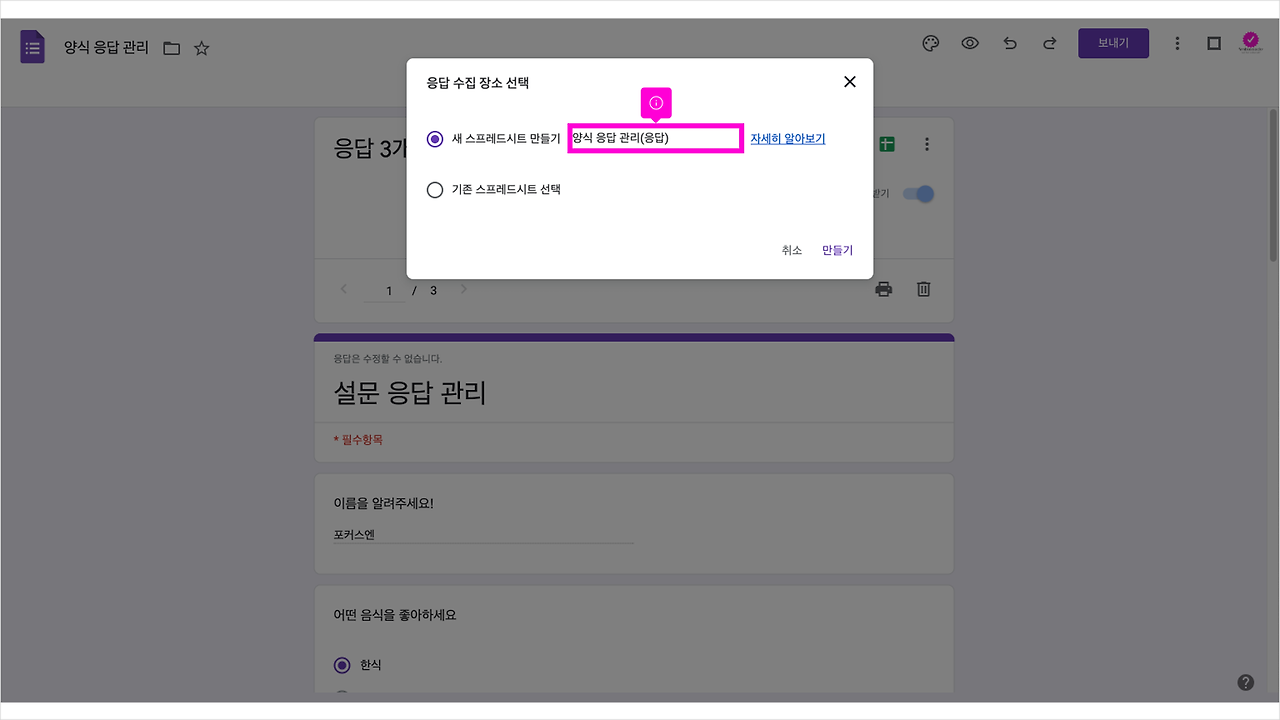Toggle the 응답 받기 switch

click(917, 193)
